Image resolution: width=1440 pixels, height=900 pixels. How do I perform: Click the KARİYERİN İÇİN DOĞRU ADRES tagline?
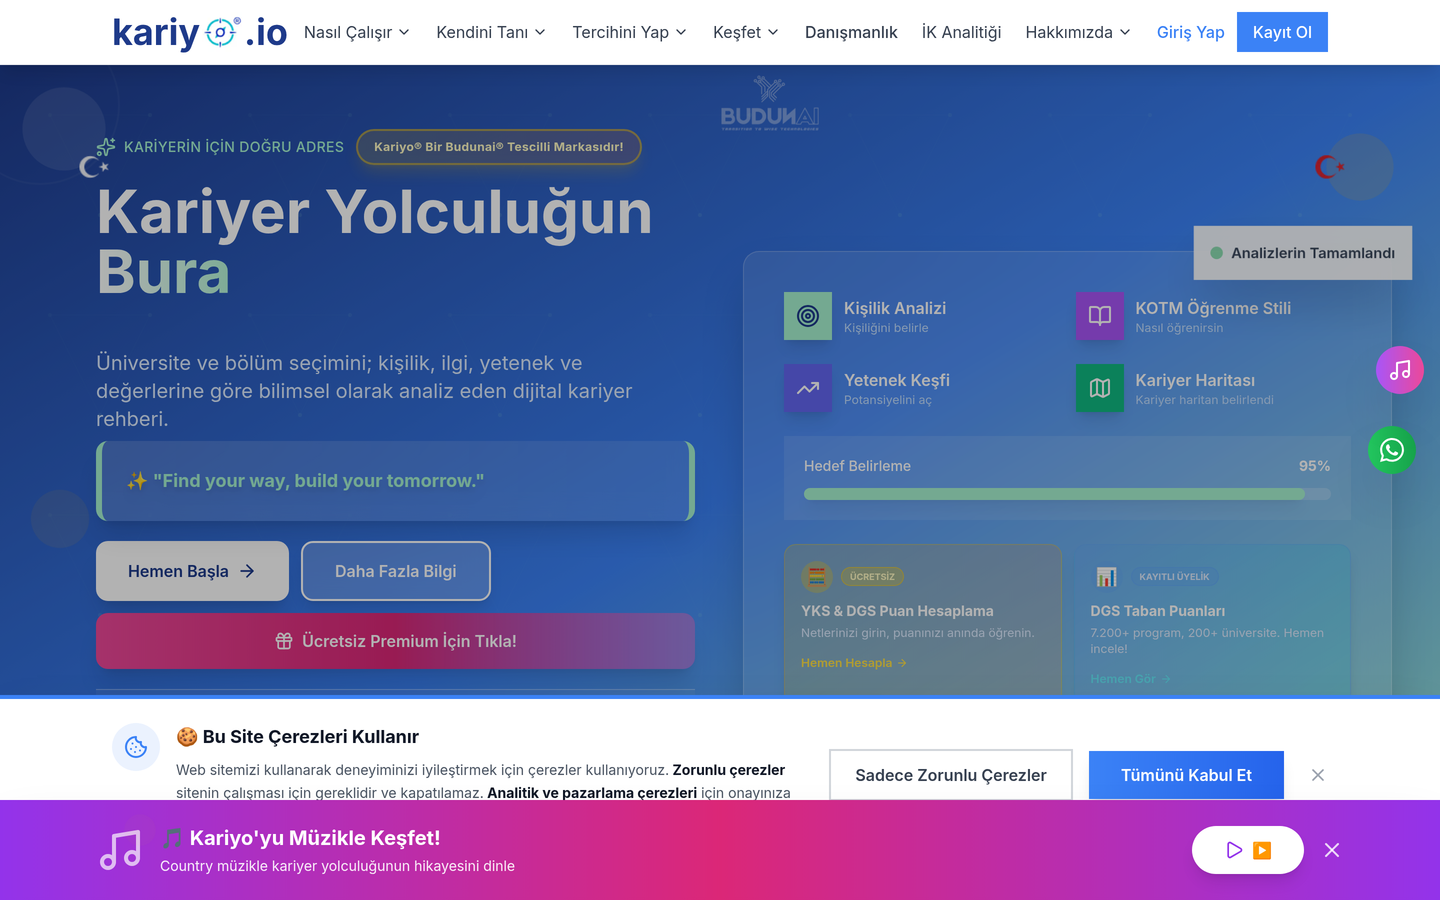(234, 147)
